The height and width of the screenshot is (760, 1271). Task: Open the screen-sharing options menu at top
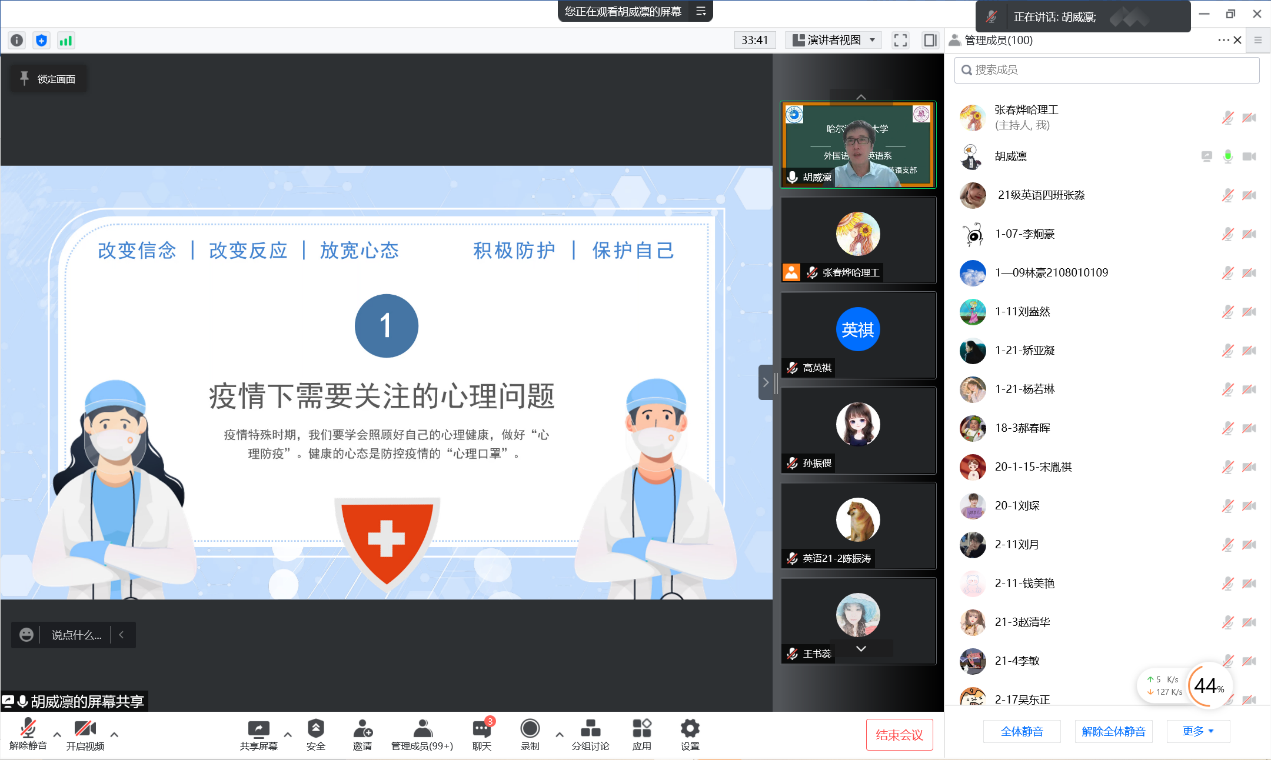click(x=701, y=11)
